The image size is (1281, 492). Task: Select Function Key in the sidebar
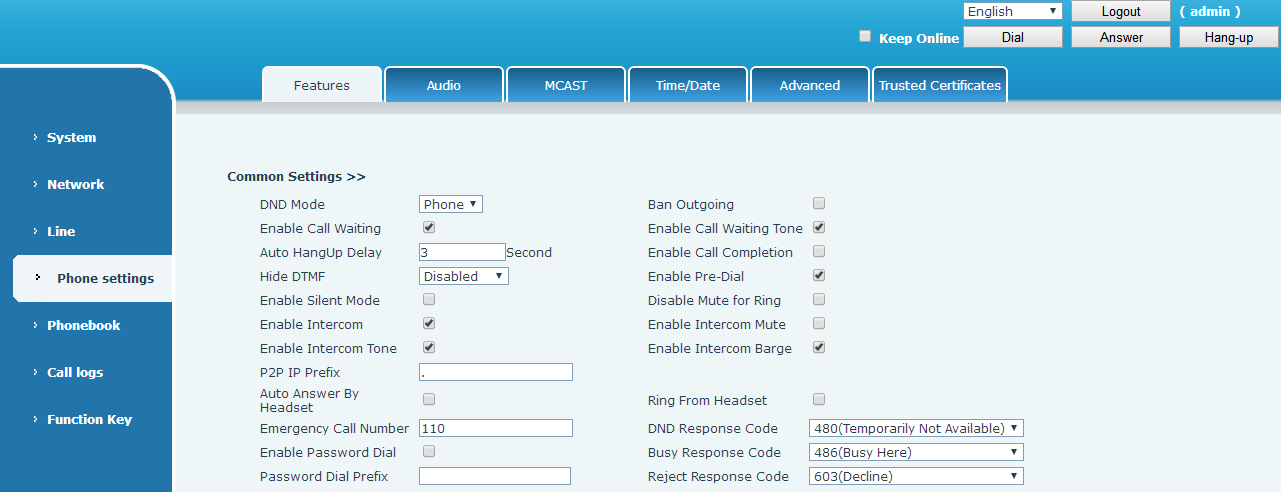coord(89,419)
